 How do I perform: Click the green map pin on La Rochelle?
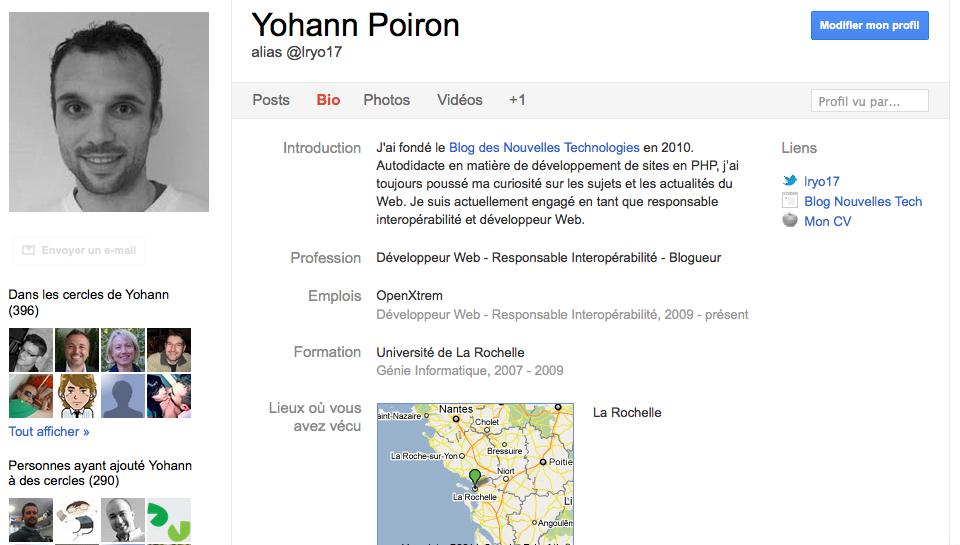pyautogui.click(x=475, y=478)
